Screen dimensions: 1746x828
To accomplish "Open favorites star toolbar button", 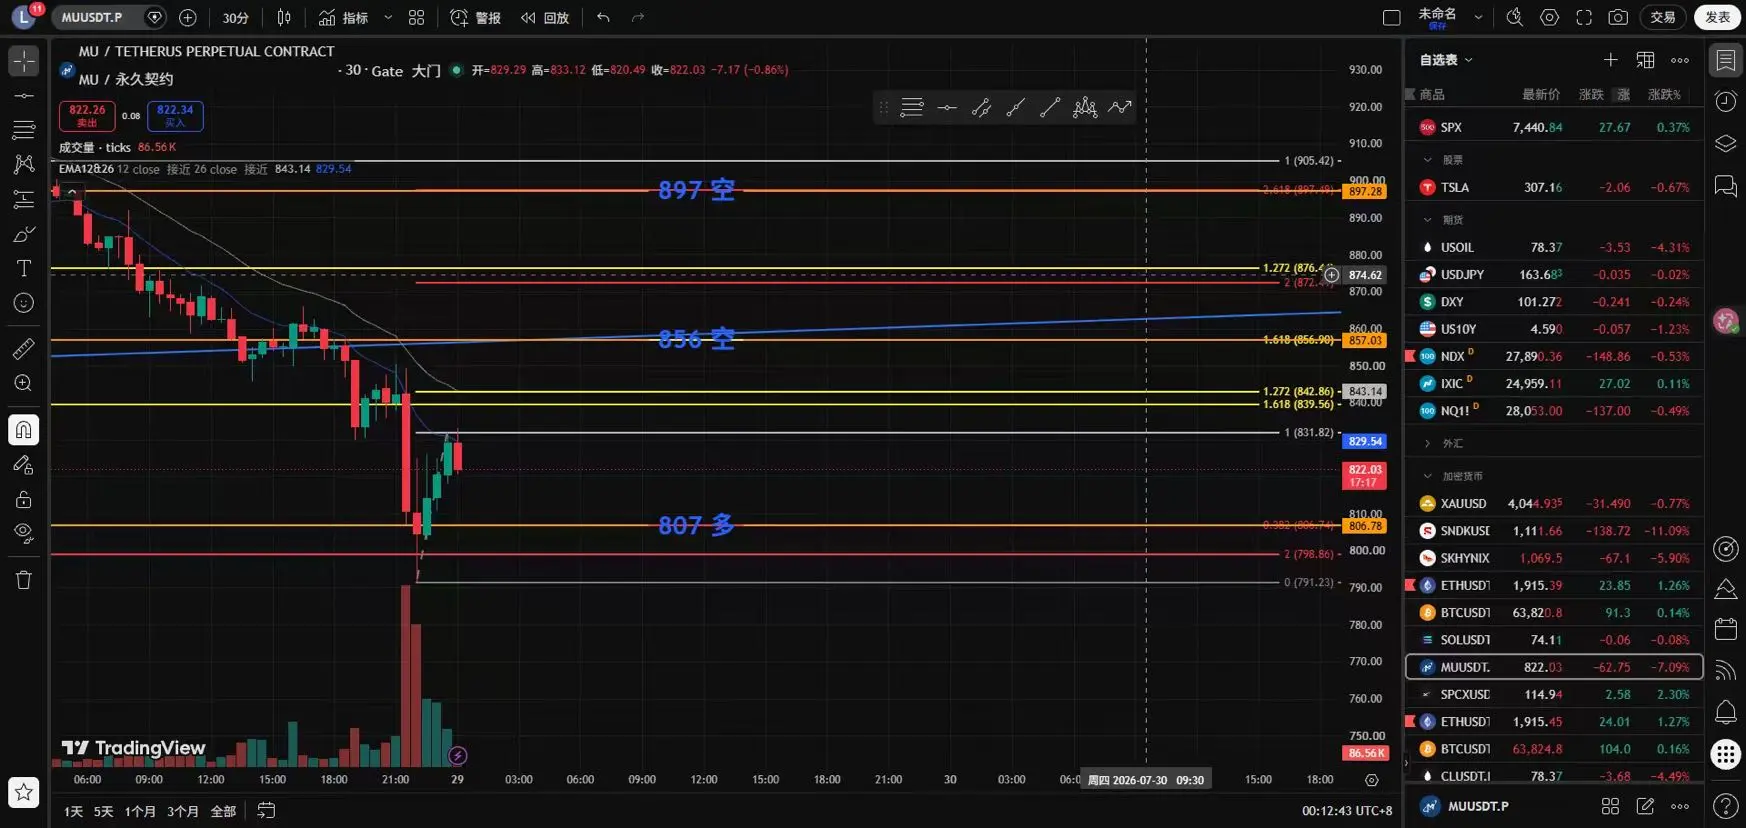I will 24,792.
